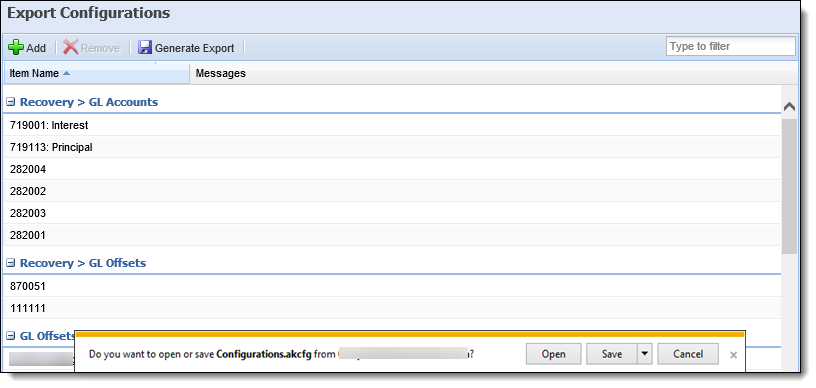Image resolution: width=816 pixels, height=388 pixels.
Task: Select the 870051 offset row
Action: [x=392, y=286]
